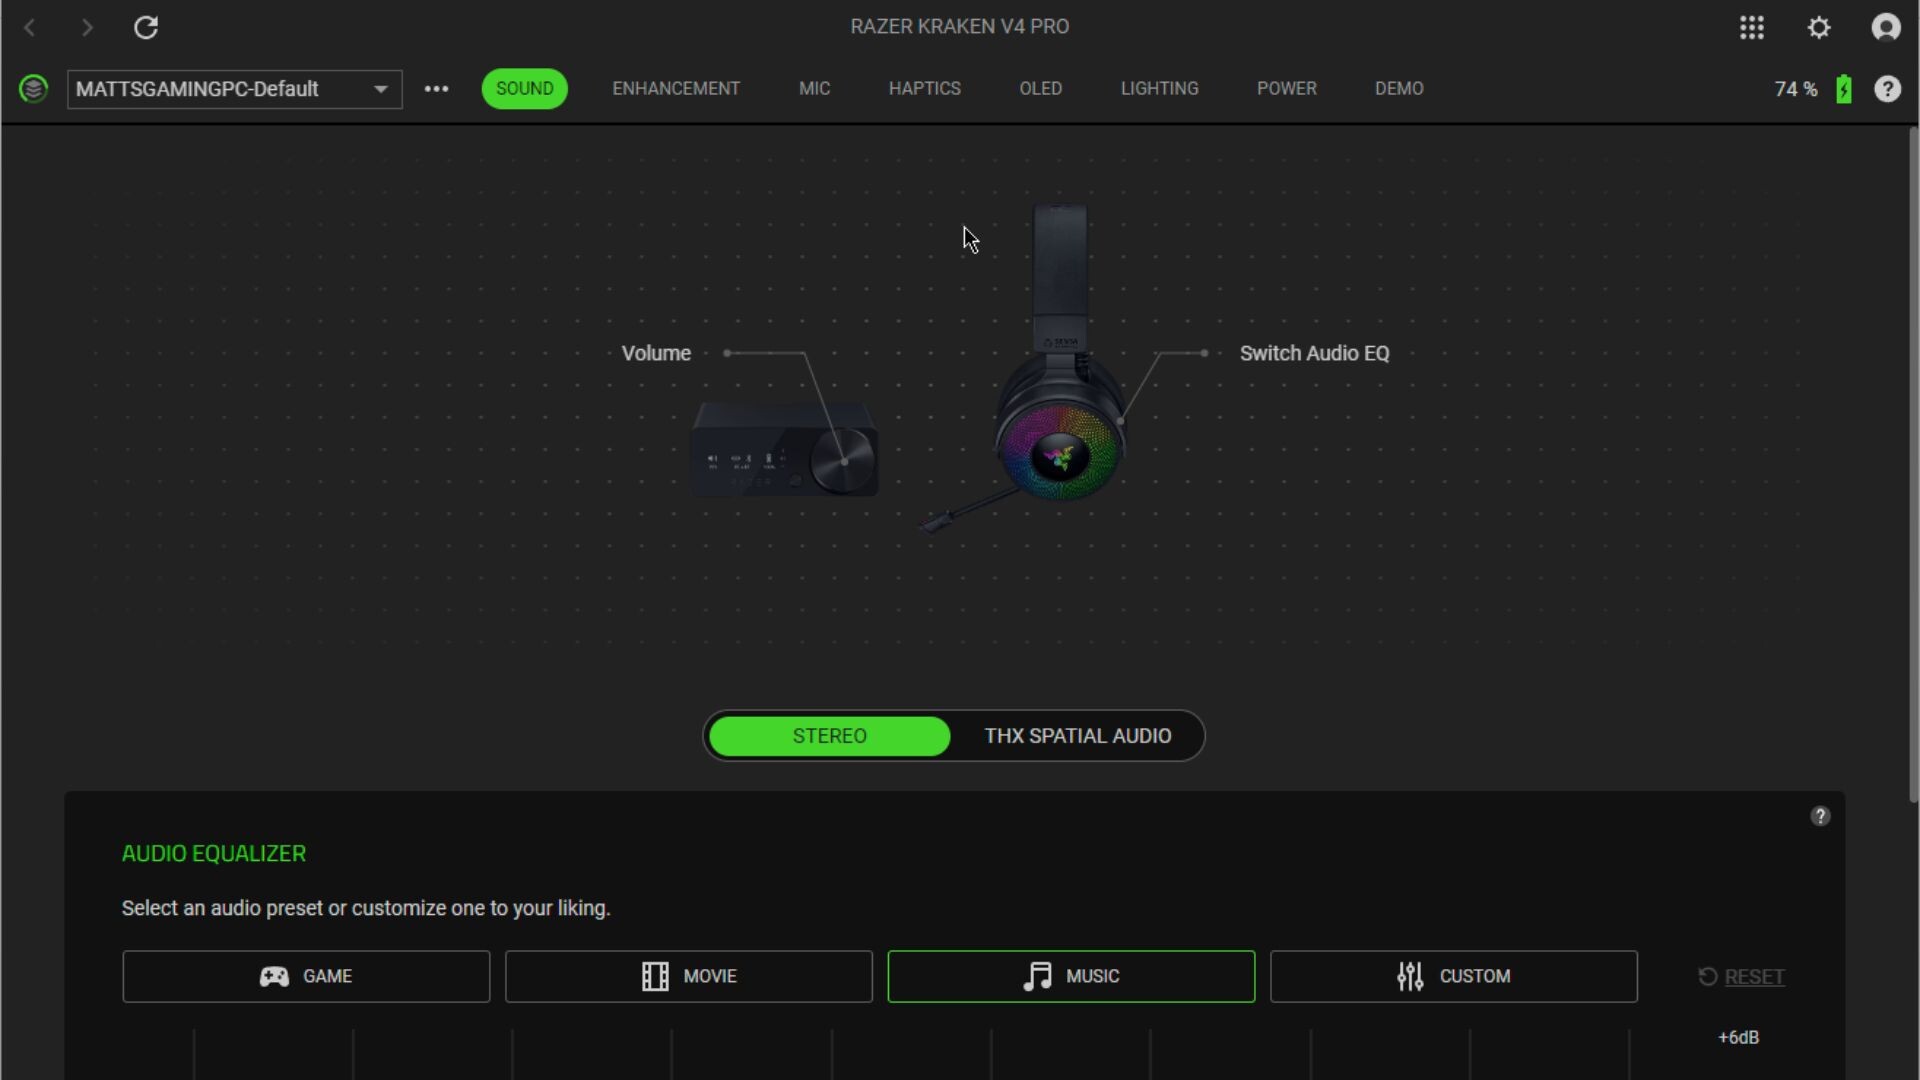The image size is (1920, 1080).
Task: Click the Audio Equalizer help icon
Action: 1820,816
